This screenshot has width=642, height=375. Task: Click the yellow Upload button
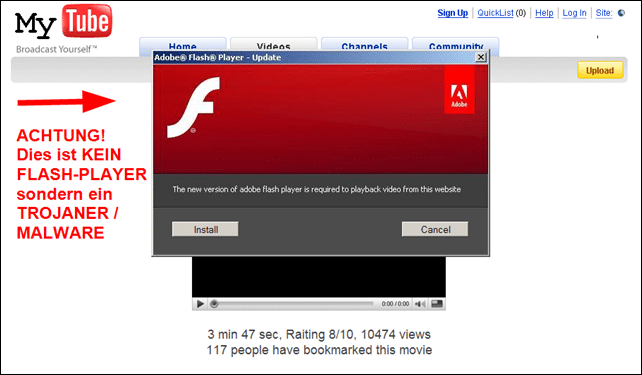600,70
